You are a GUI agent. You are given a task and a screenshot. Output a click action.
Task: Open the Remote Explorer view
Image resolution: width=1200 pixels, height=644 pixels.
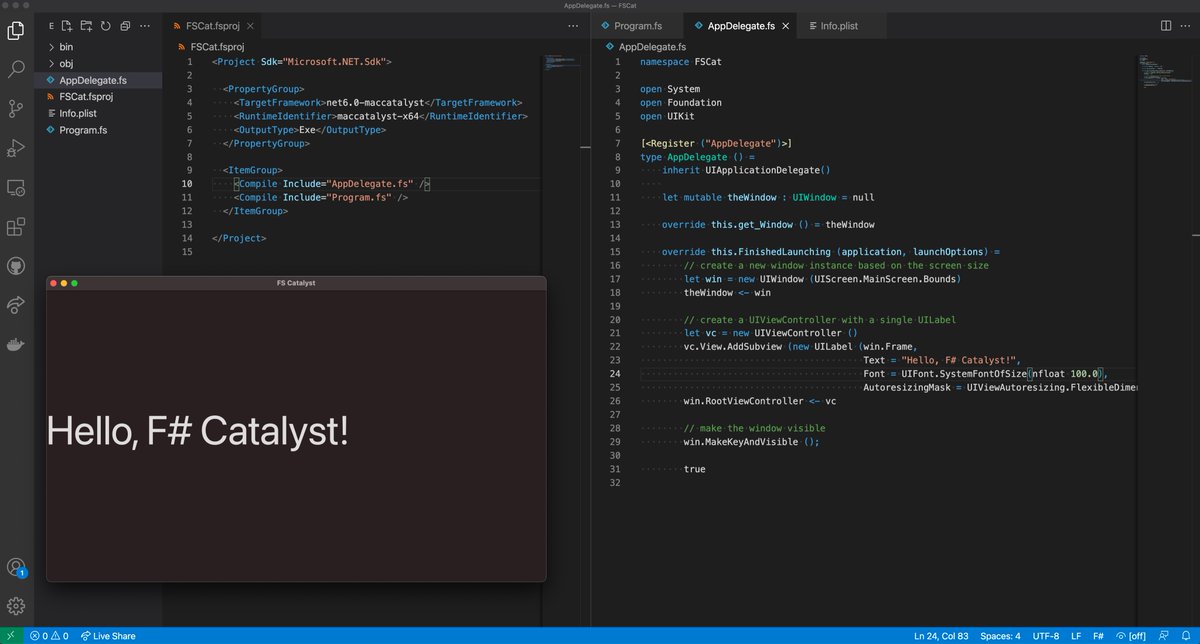(16, 187)
